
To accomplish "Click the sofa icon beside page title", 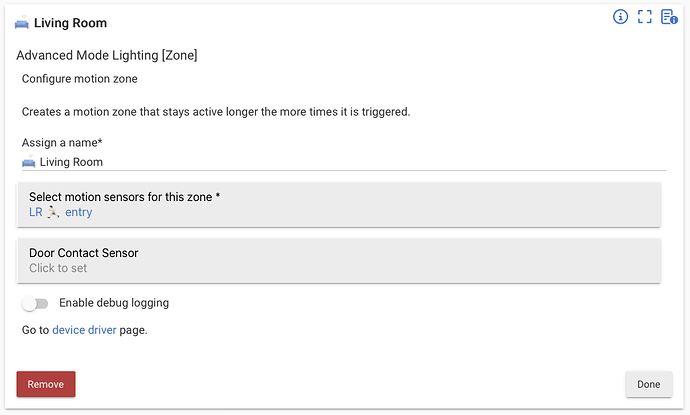I will (23, 23).
